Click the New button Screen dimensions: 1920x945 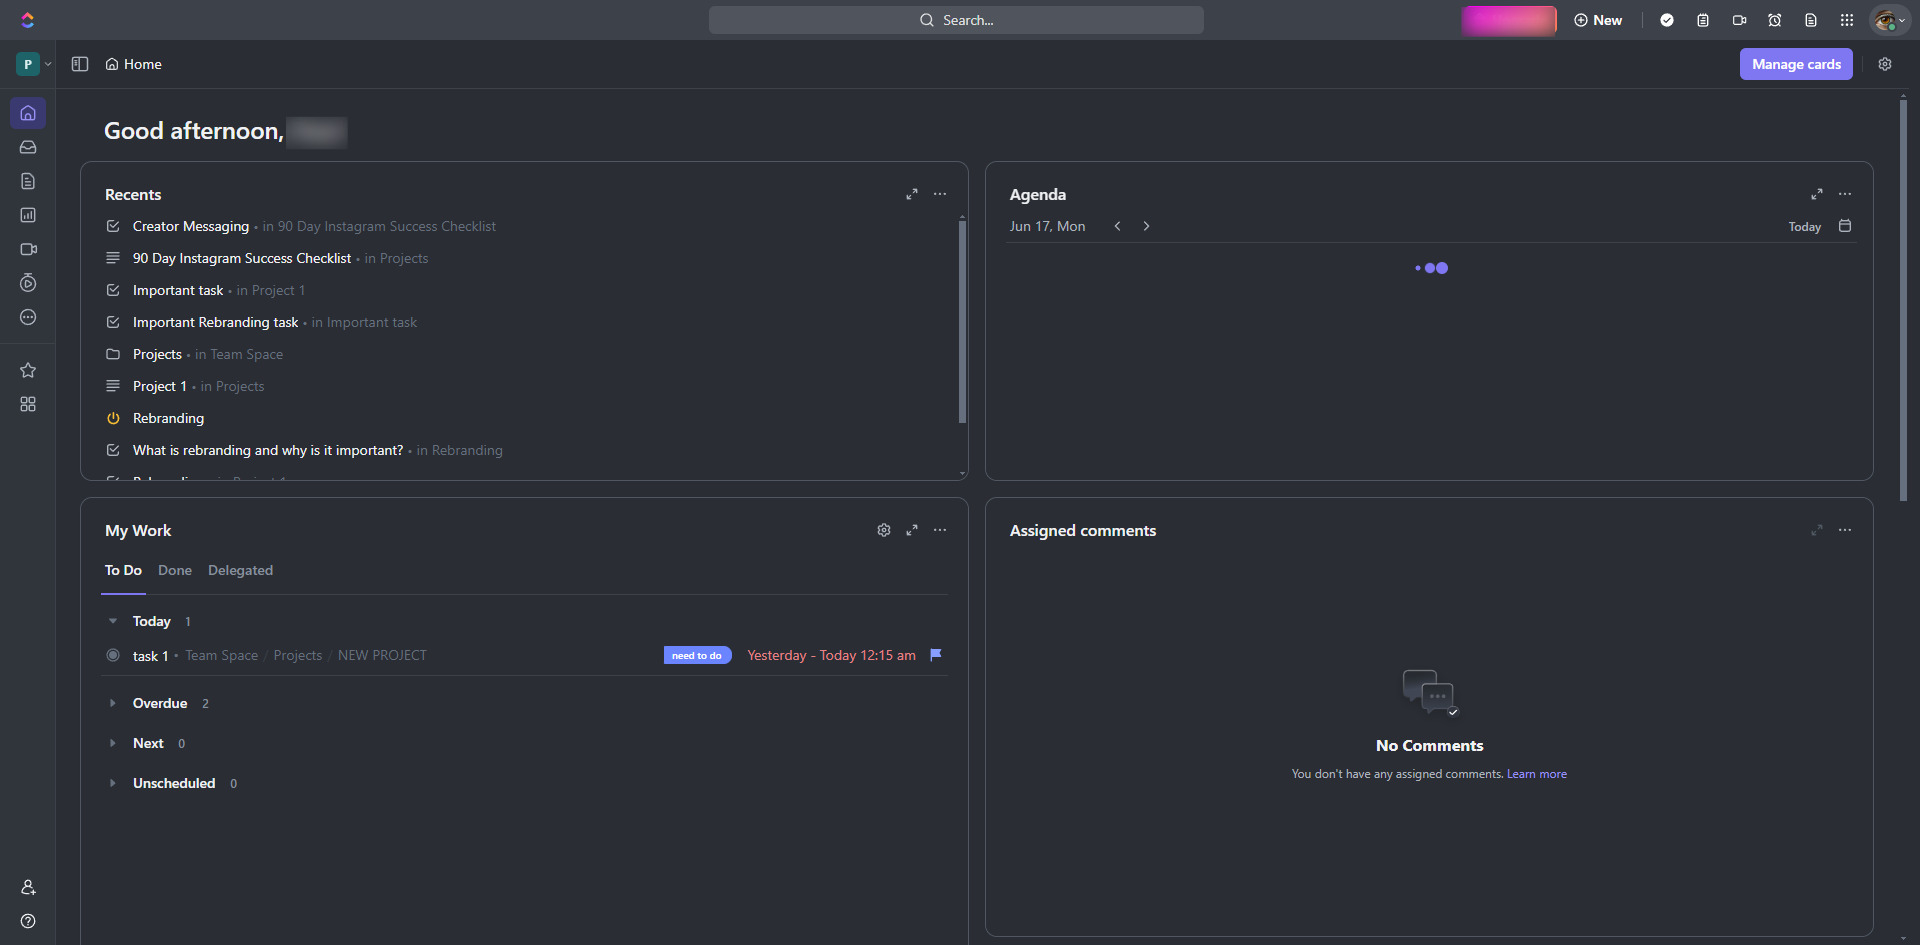point(1598,20)
